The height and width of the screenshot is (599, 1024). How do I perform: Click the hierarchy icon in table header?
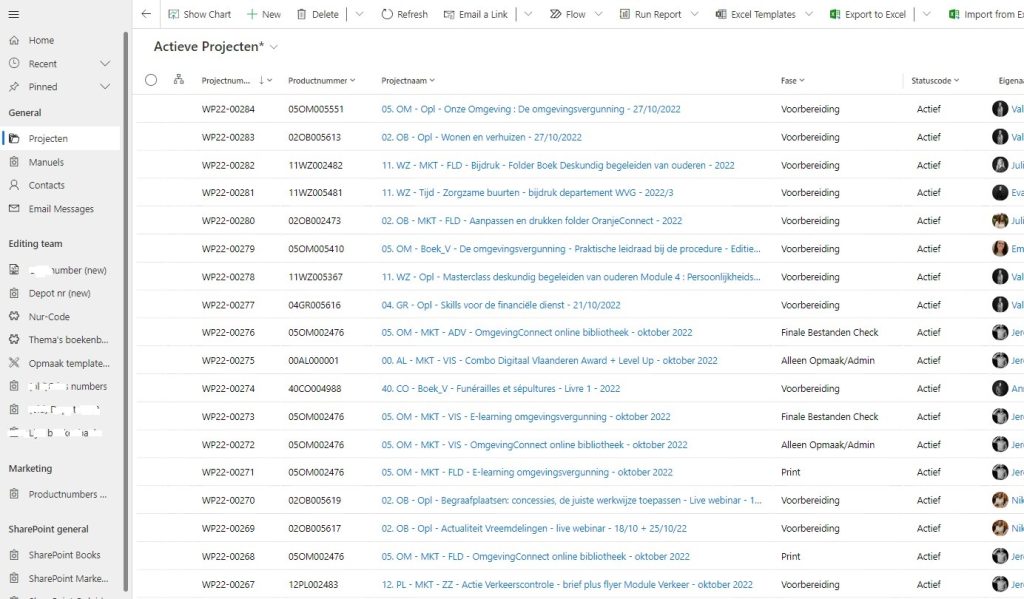click(179, 80)
